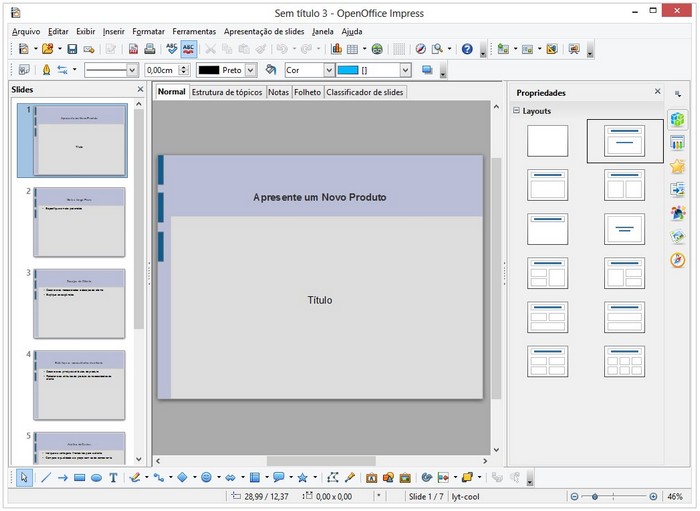The width and height of the screenshot is (700, 511).
Task: Switch to Estrutura de tópicos tab
Action: 227,92
